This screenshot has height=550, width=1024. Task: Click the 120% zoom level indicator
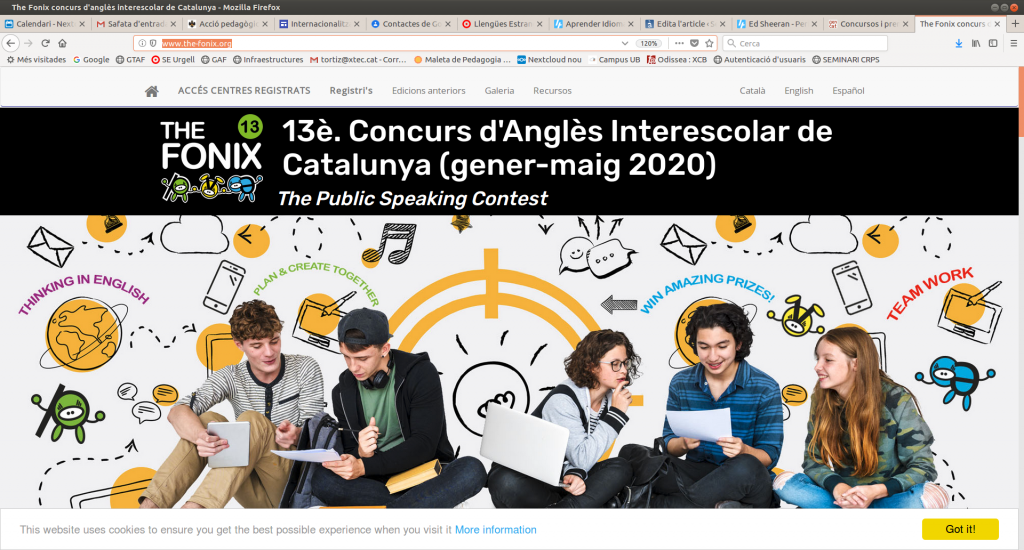649,43
